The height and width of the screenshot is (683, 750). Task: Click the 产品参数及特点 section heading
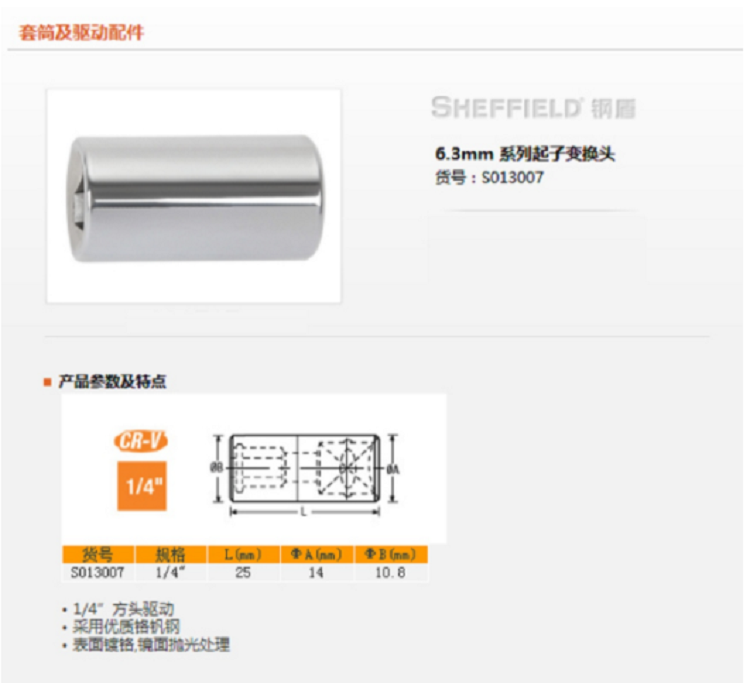[x=112, y=382]
